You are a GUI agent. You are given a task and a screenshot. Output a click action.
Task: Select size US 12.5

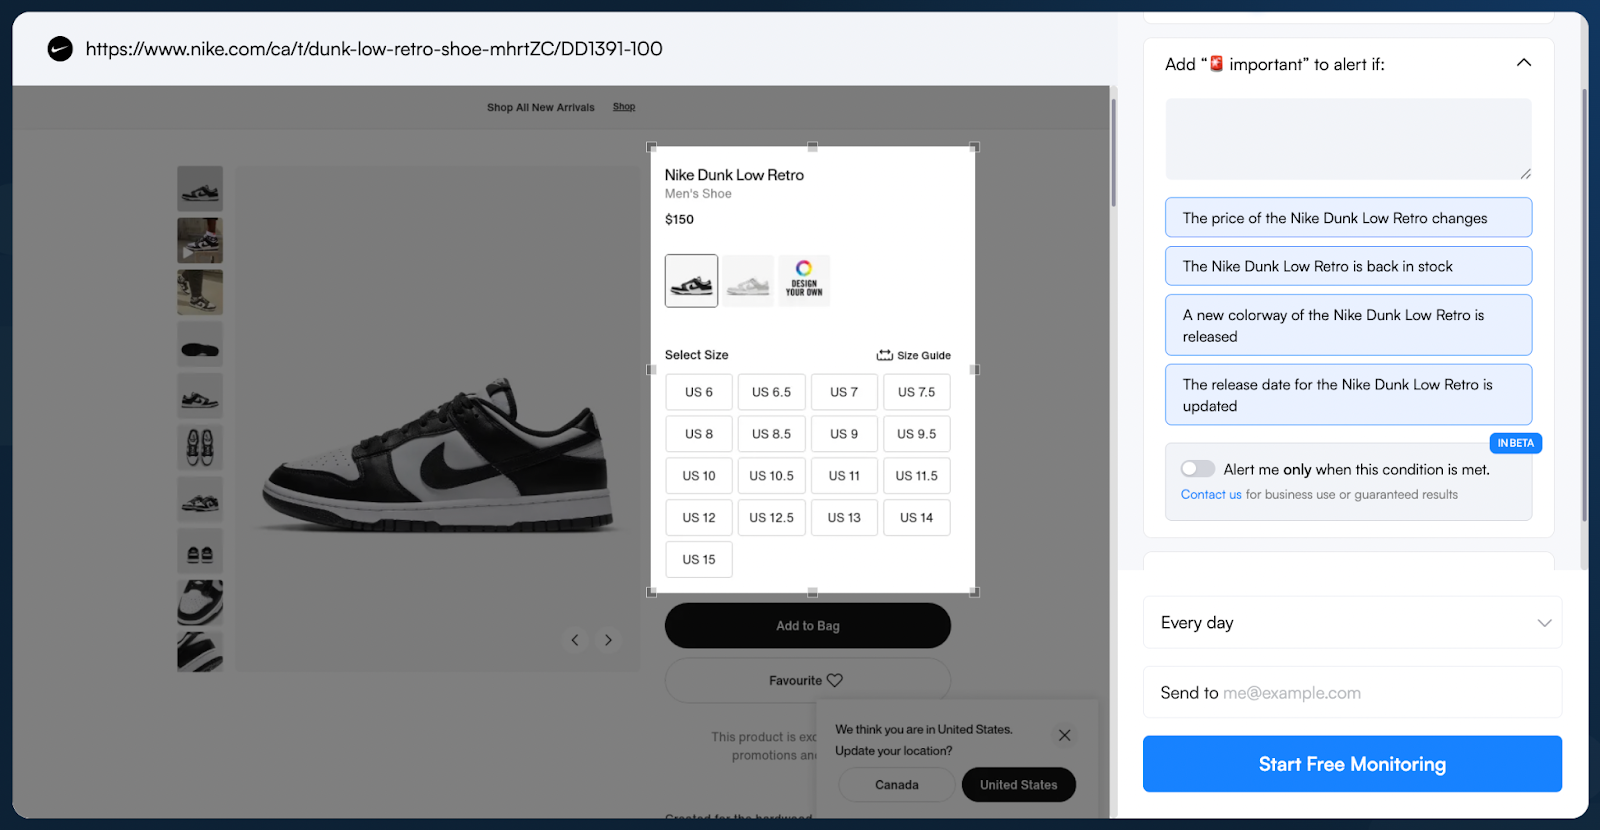coord(771,518)
